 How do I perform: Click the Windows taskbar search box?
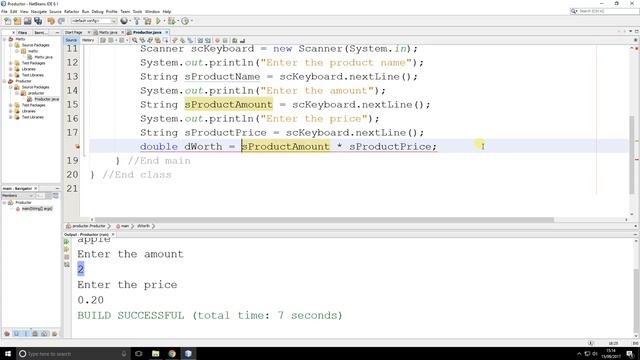[72, 353]
